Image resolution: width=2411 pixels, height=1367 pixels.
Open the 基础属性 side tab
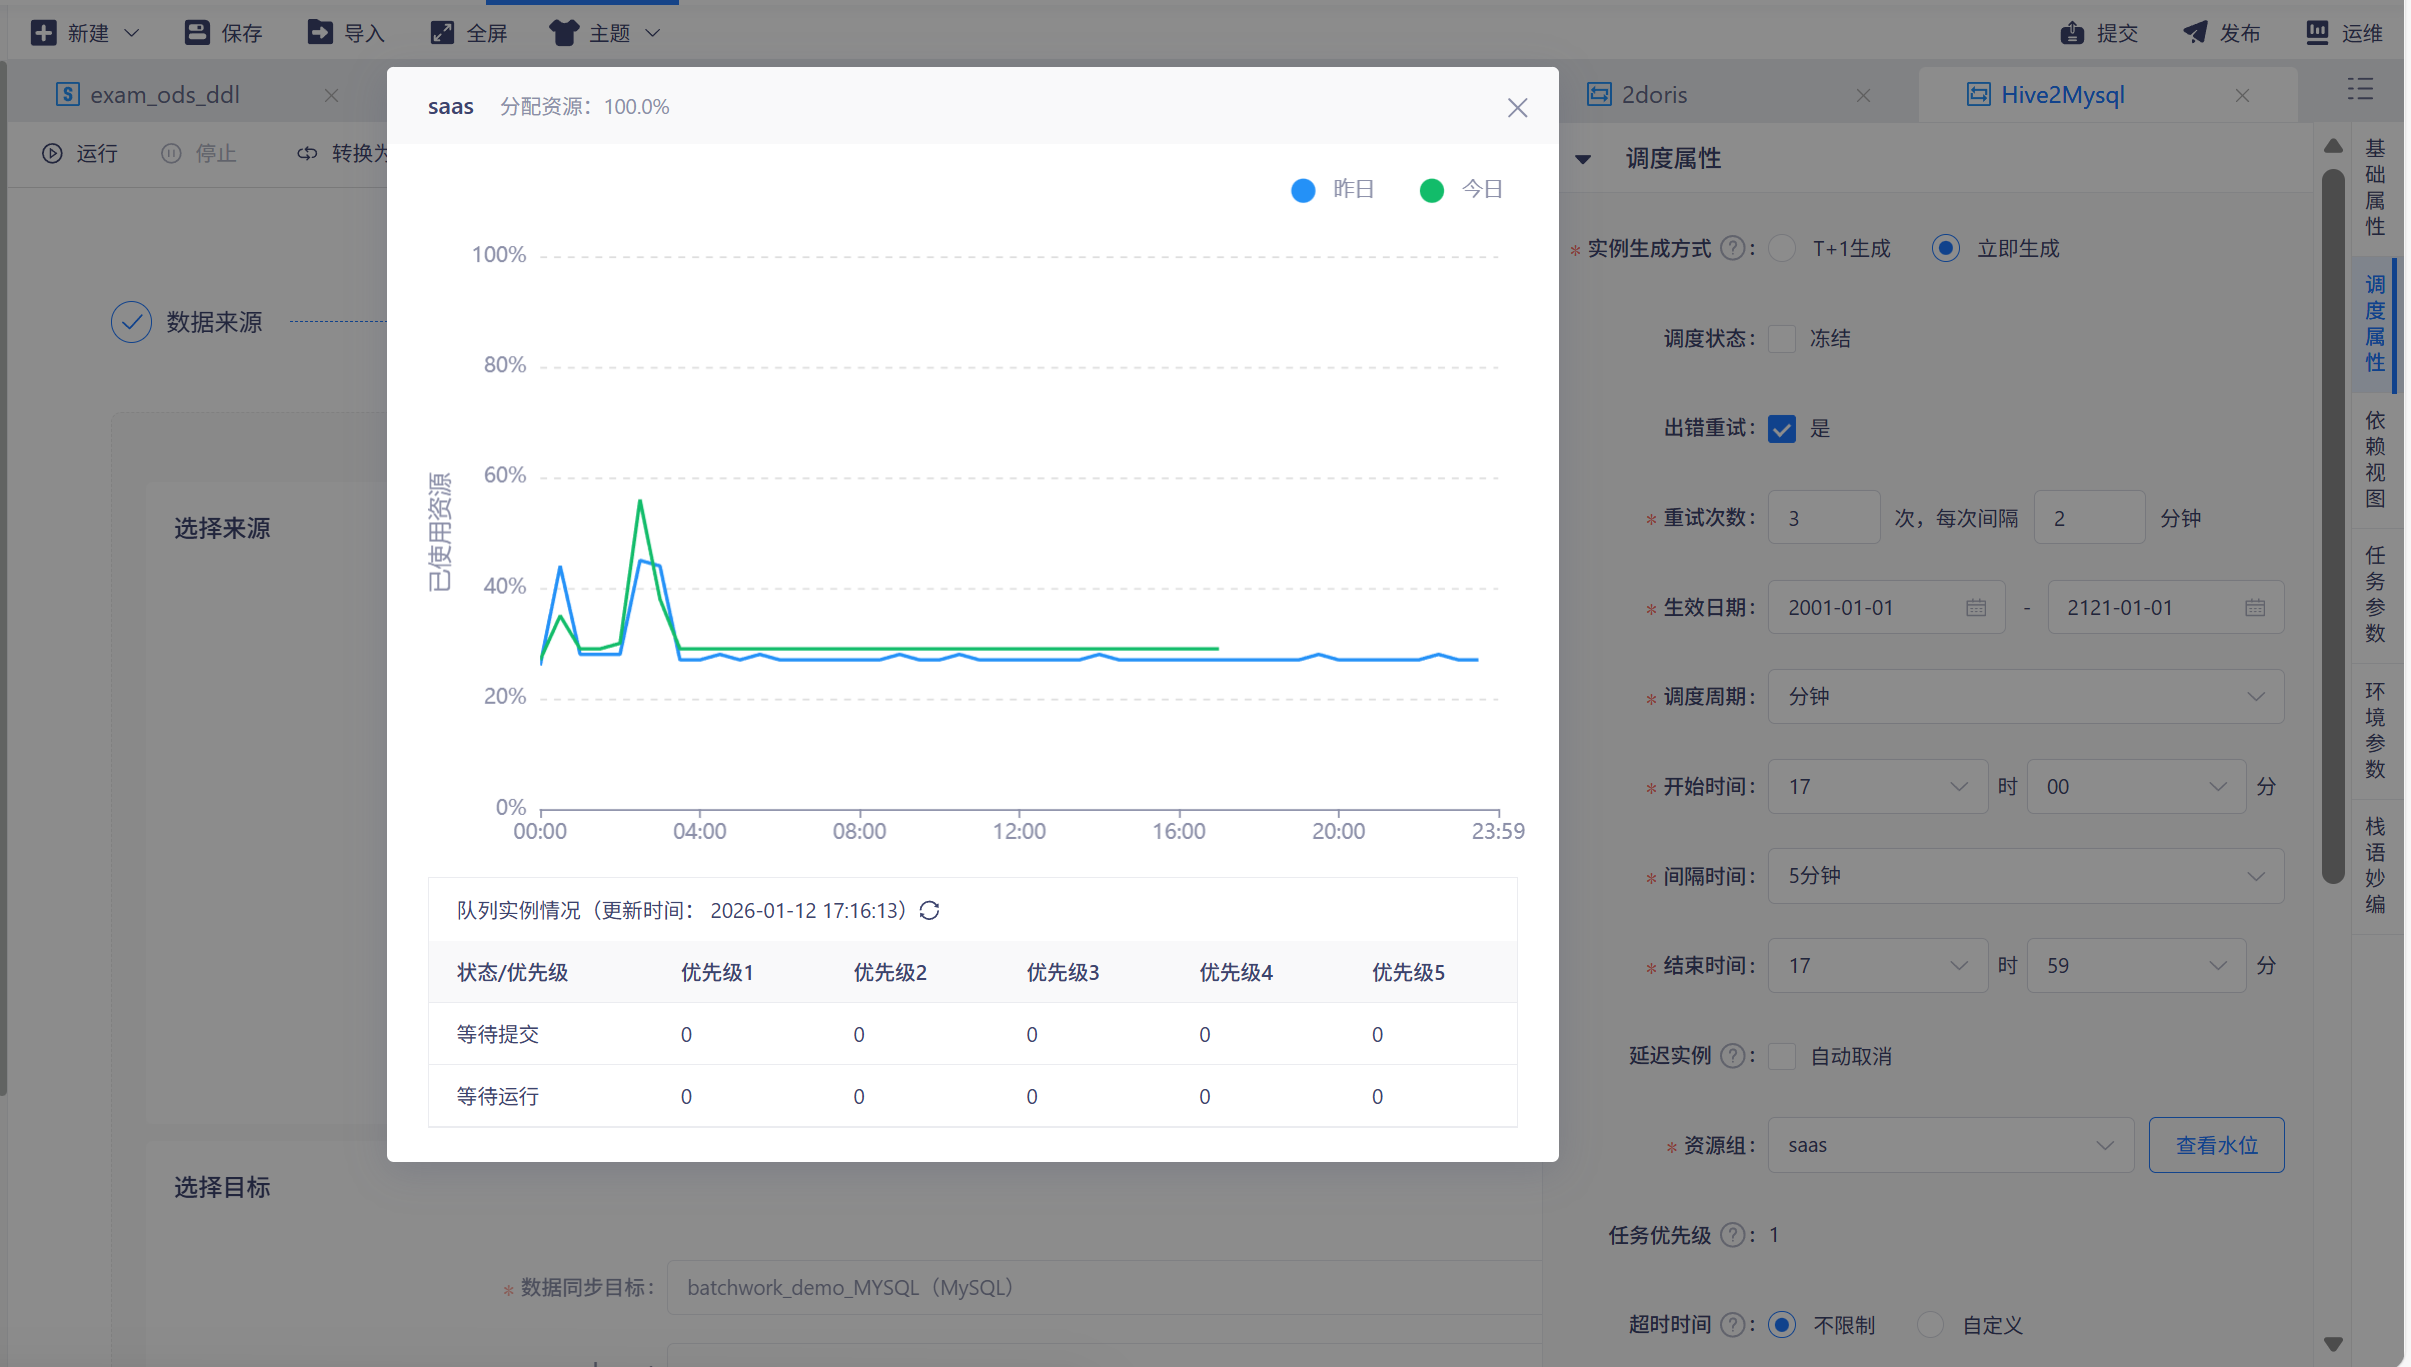pos(2375,188)
